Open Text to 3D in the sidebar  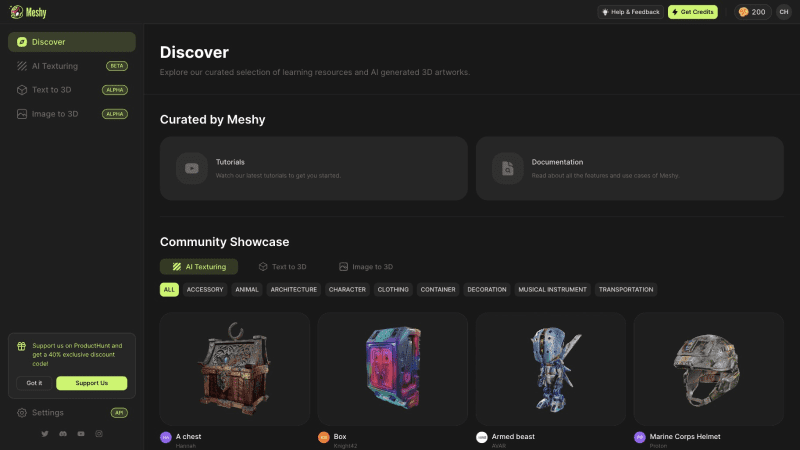pyautogui.click(x=51, y=90)
